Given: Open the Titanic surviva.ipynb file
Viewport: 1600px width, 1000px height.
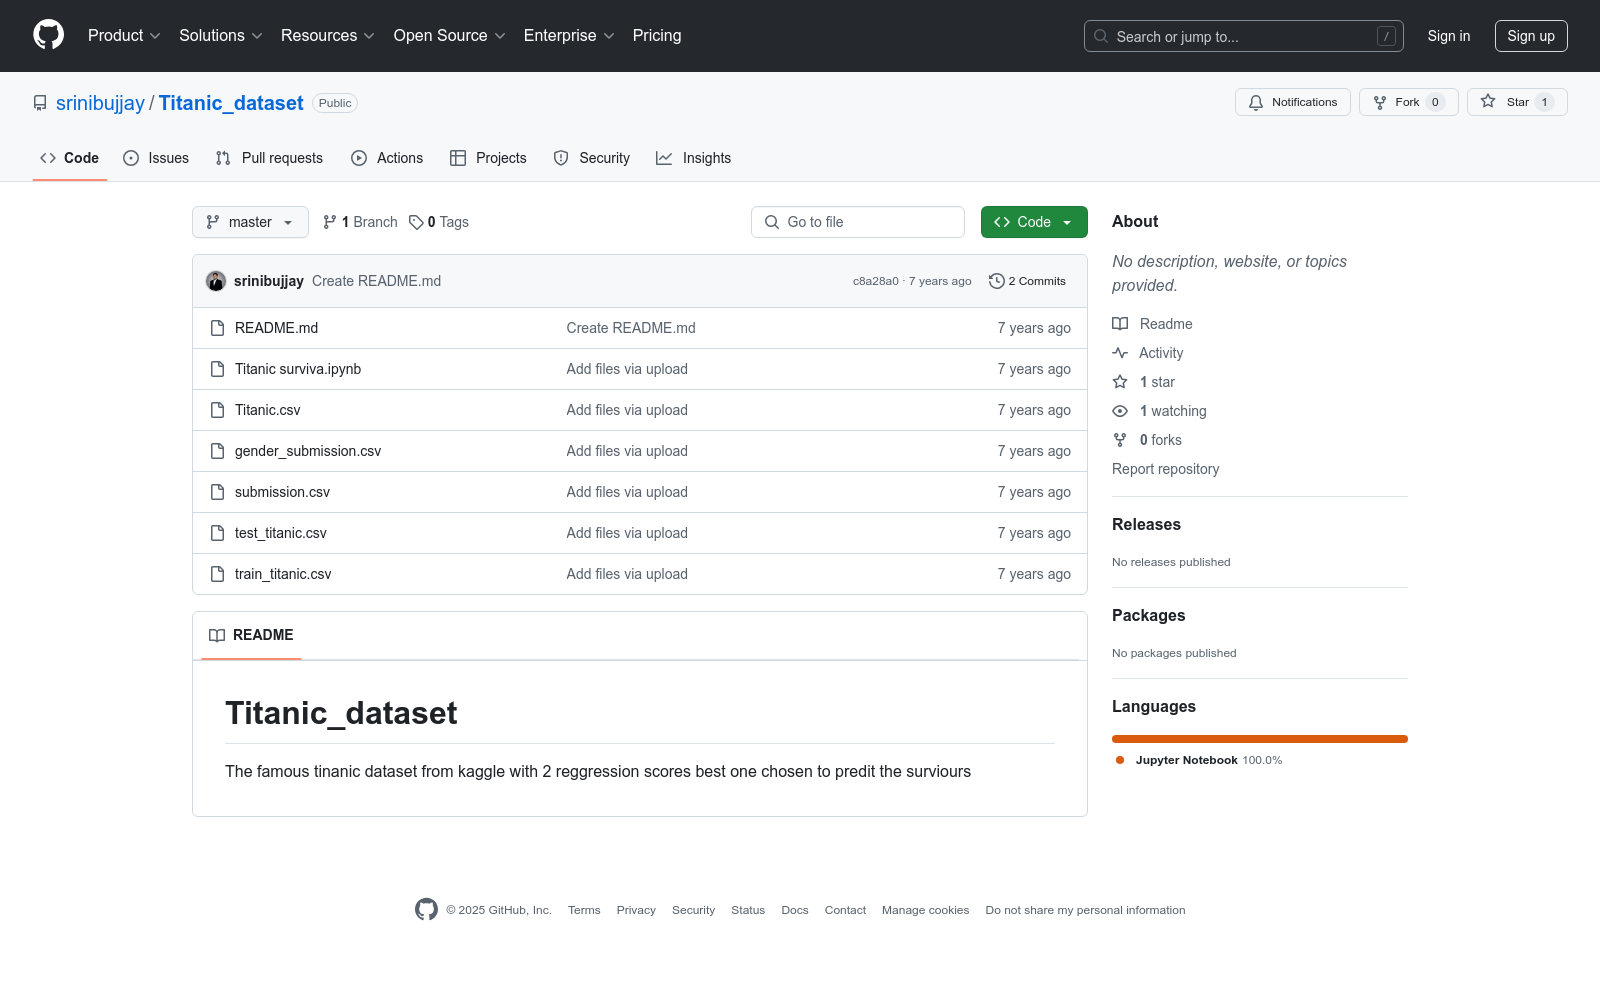Looking at the screenshot, I should pos(298,369).
